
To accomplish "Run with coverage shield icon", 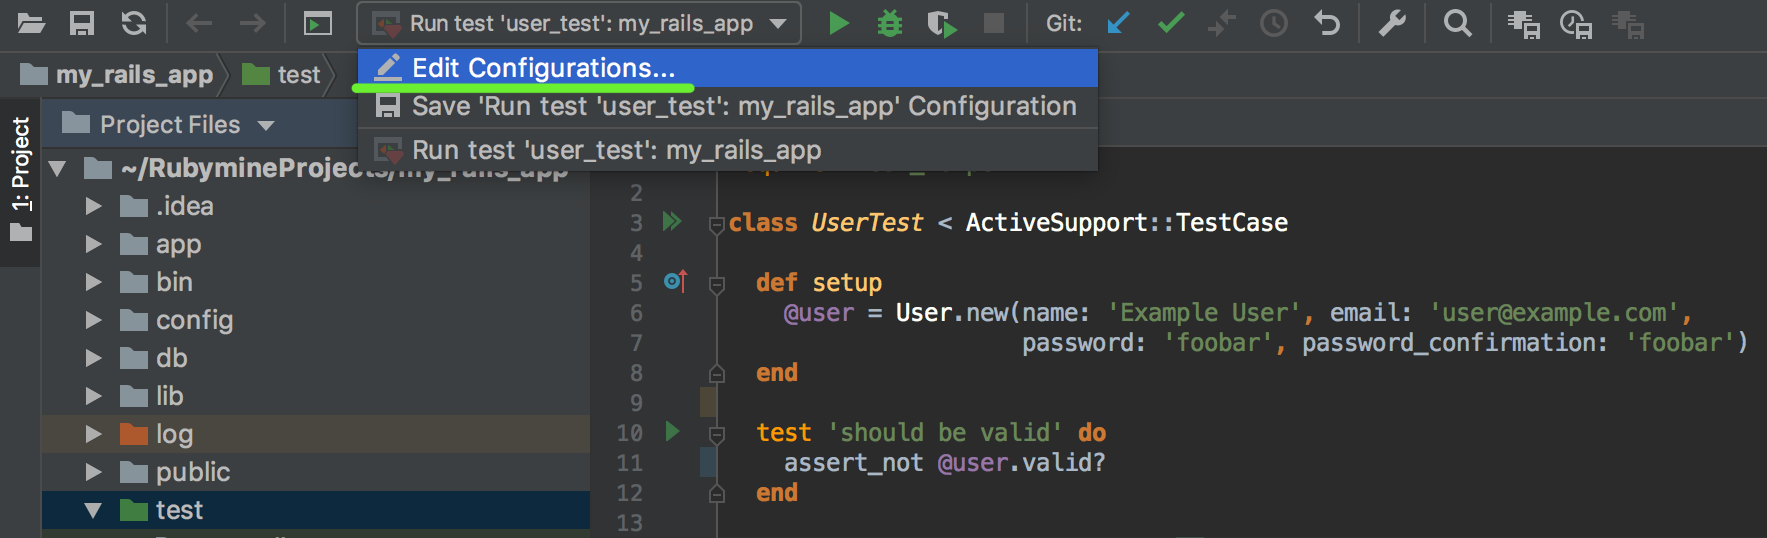I will (941, 23).
